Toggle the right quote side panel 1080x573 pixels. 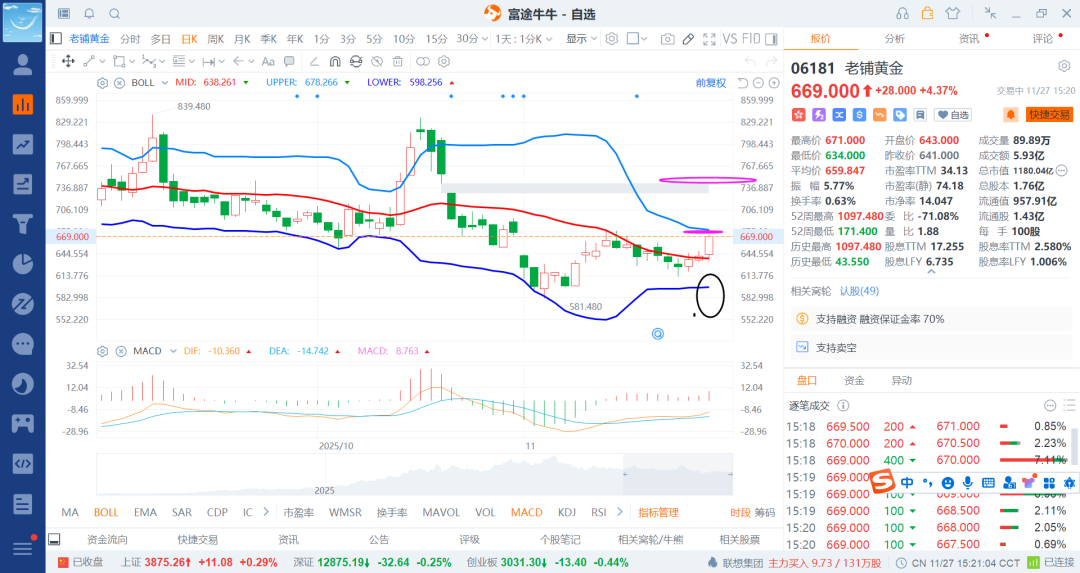coord(771,39)
